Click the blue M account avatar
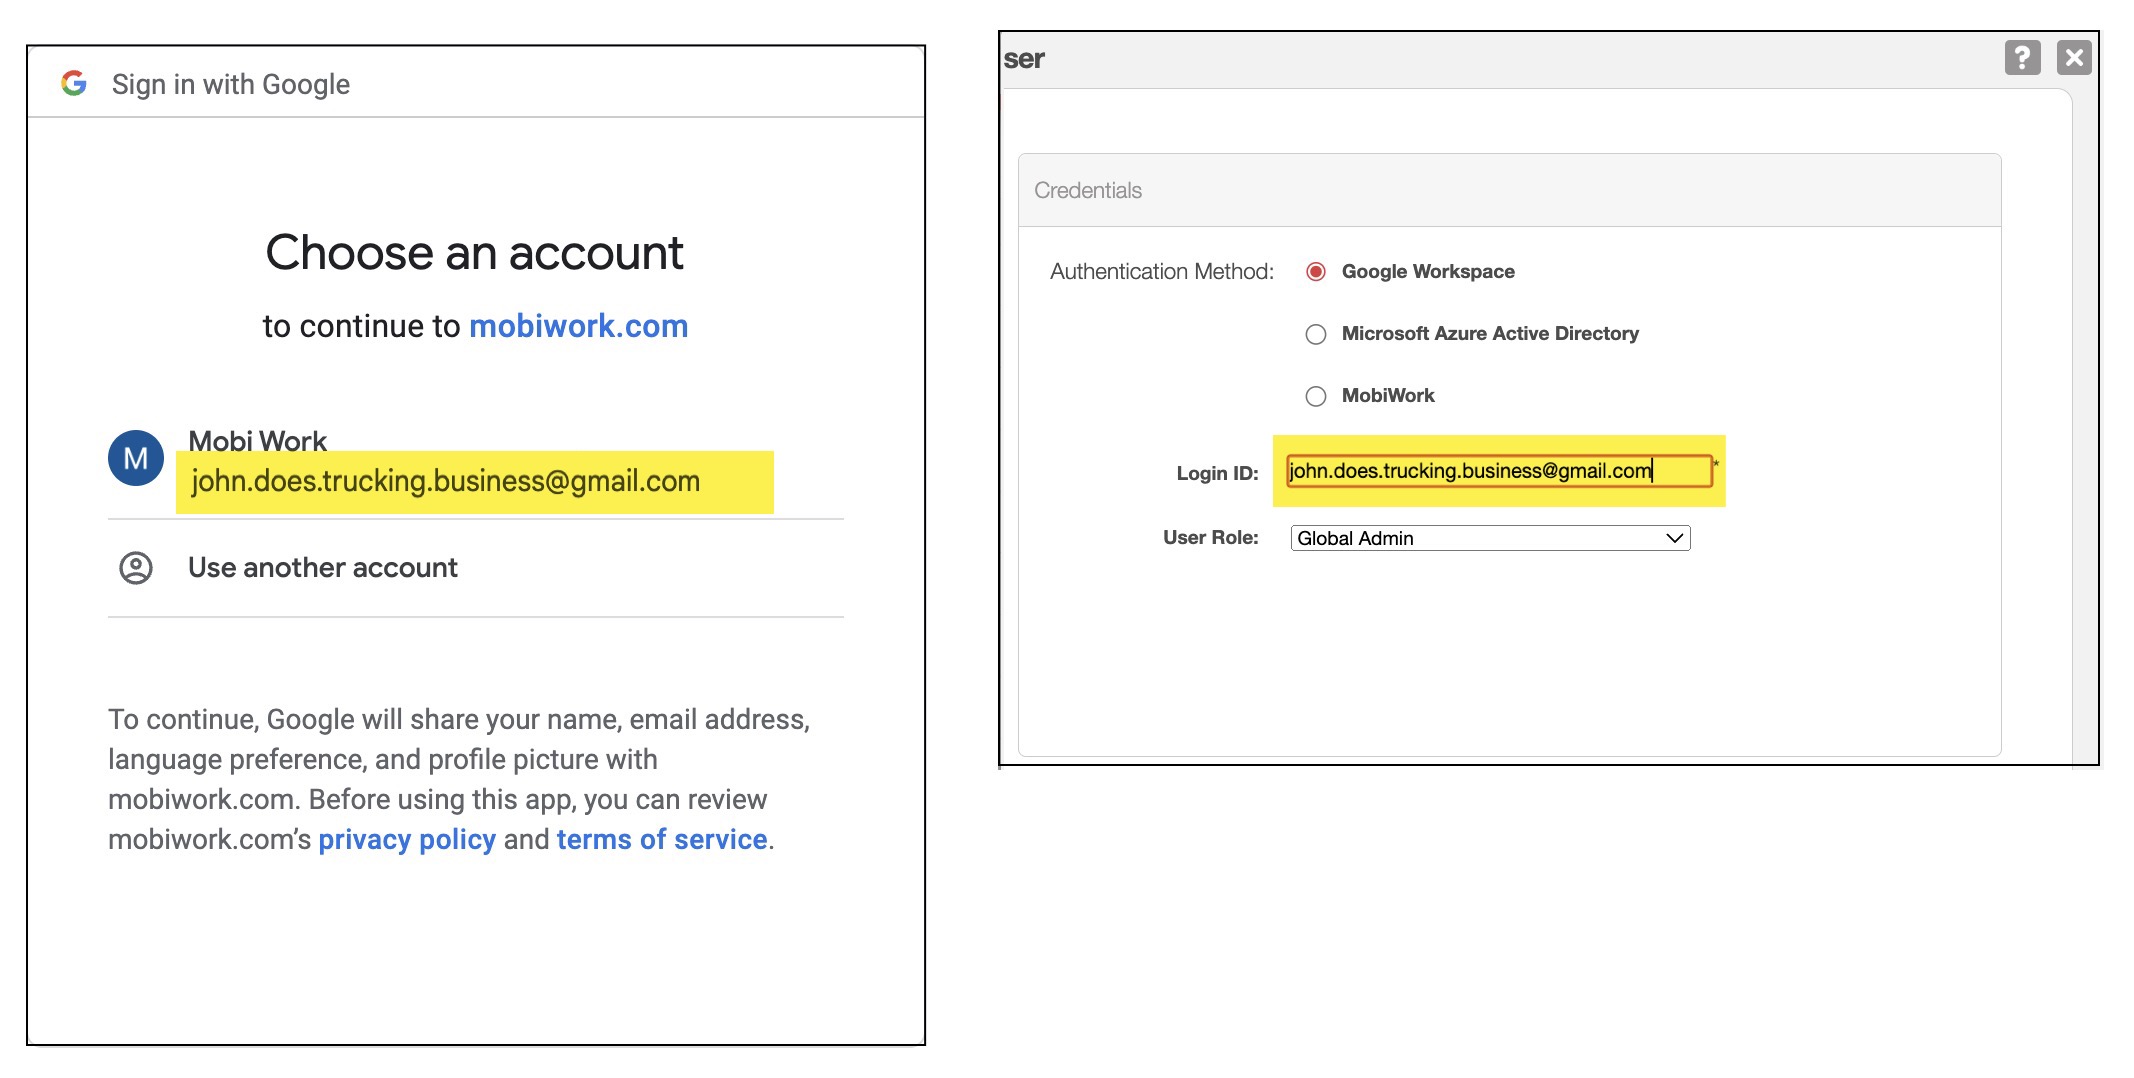Image resolution: width=2134 pixels, height=1078 pixels. 136,459
